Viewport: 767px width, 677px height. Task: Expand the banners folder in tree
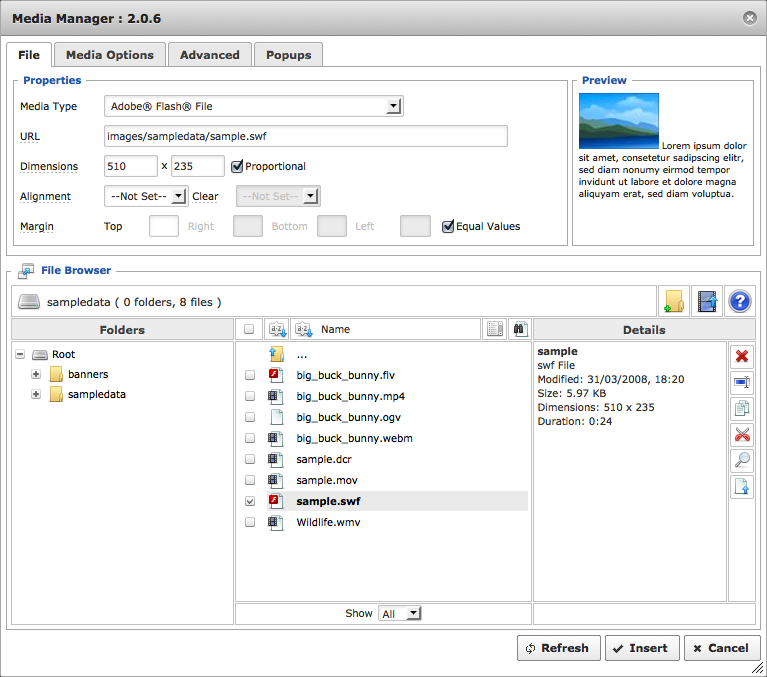[36, 375]
